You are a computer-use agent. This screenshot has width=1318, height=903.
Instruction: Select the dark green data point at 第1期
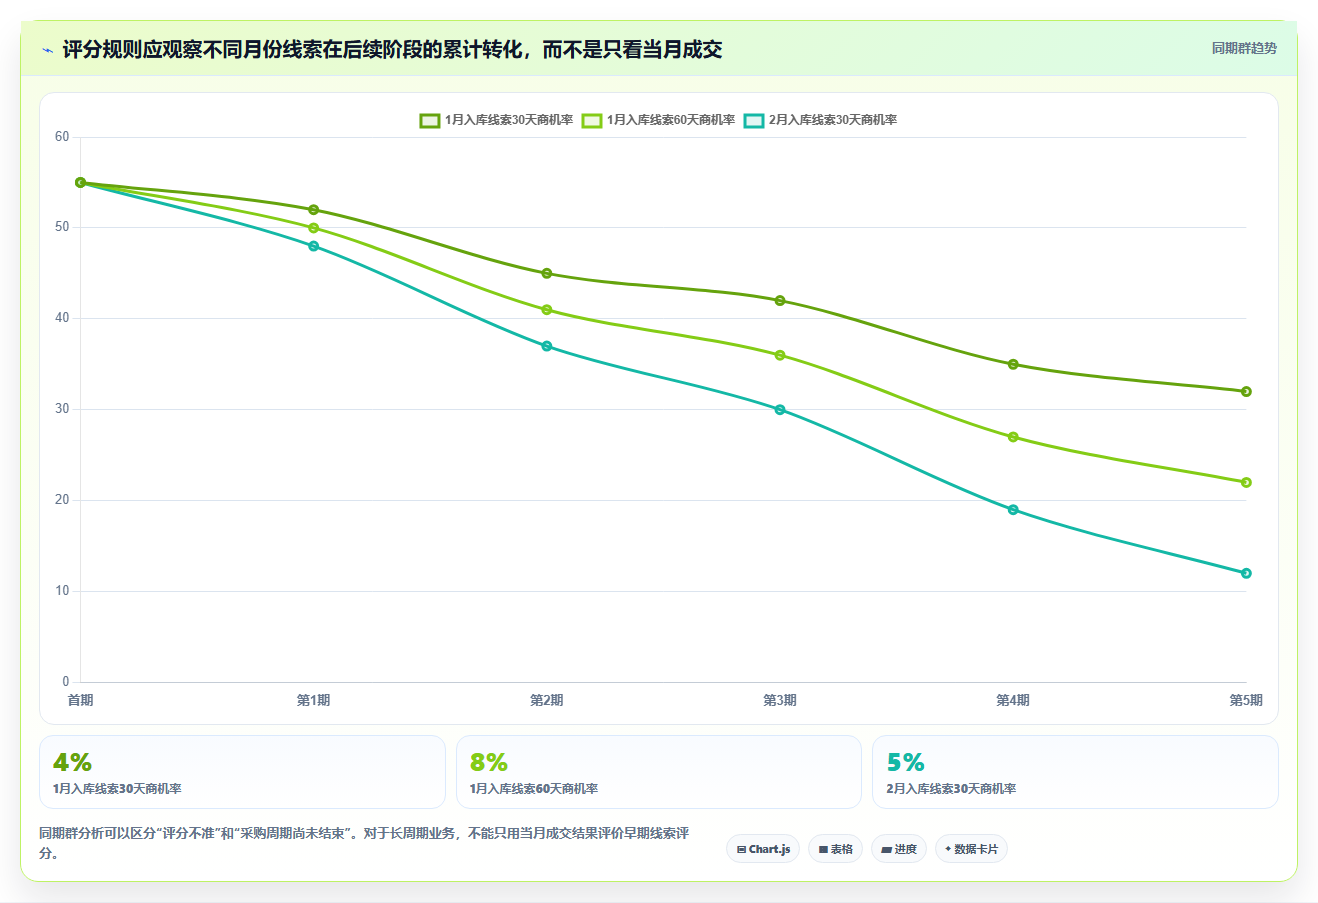314,210
